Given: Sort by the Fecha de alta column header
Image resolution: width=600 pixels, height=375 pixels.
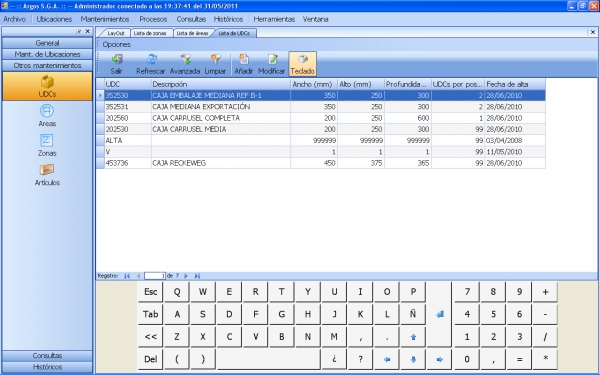Looking at the screenshot, I should tap(515, 84).
